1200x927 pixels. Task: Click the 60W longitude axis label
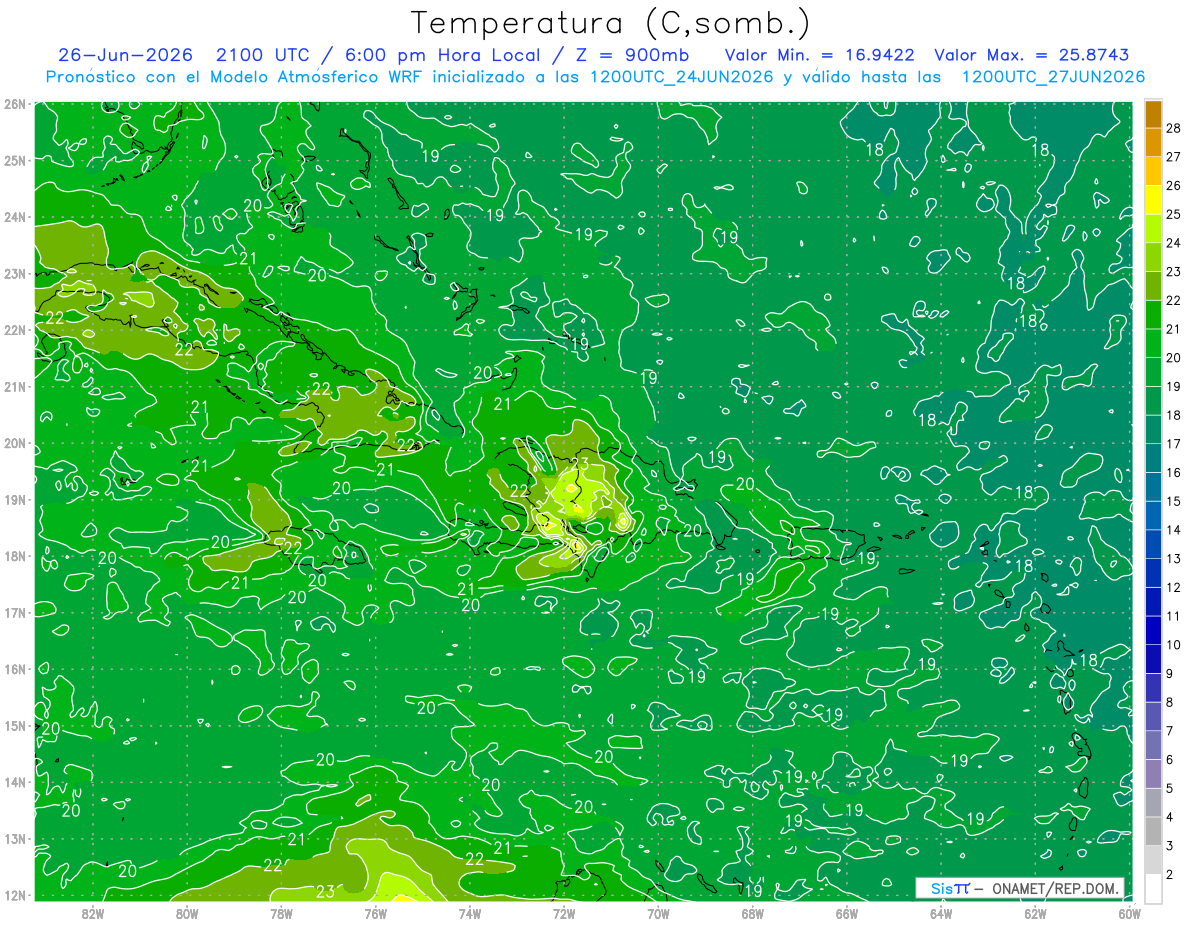coord(1129,913)
